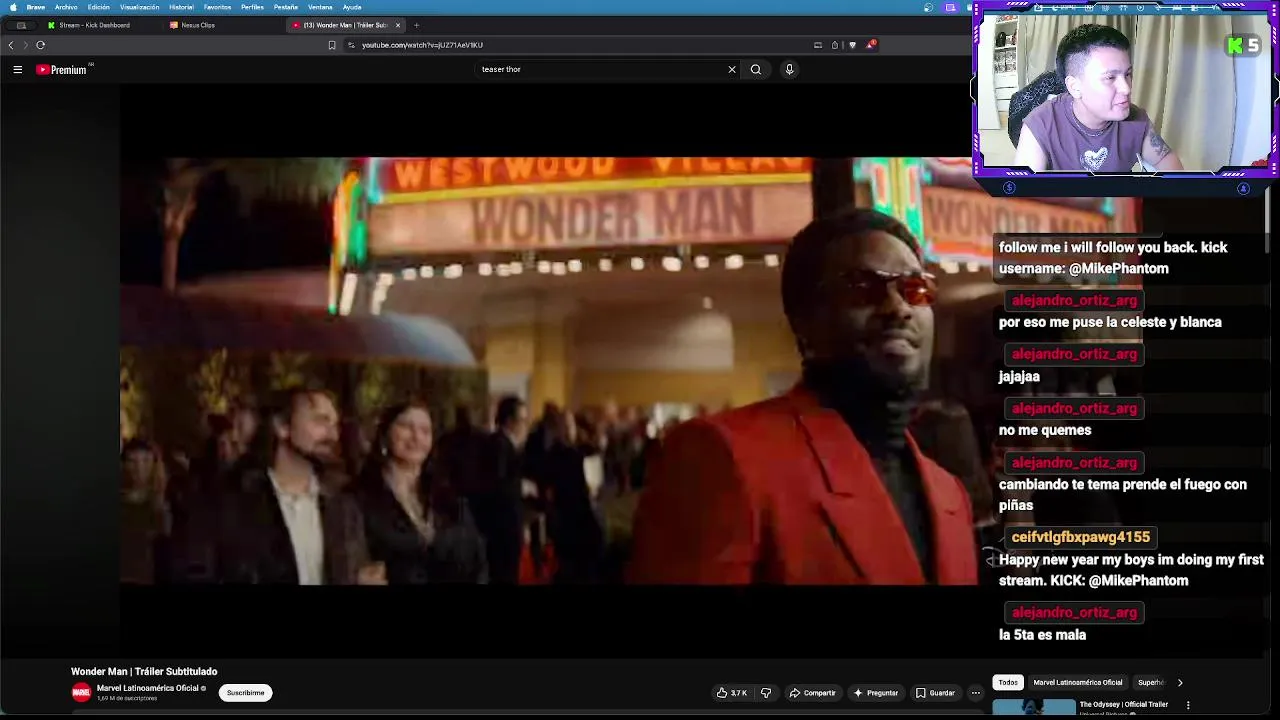Select the Wonder Man trailer tab

tap(345, 25)
